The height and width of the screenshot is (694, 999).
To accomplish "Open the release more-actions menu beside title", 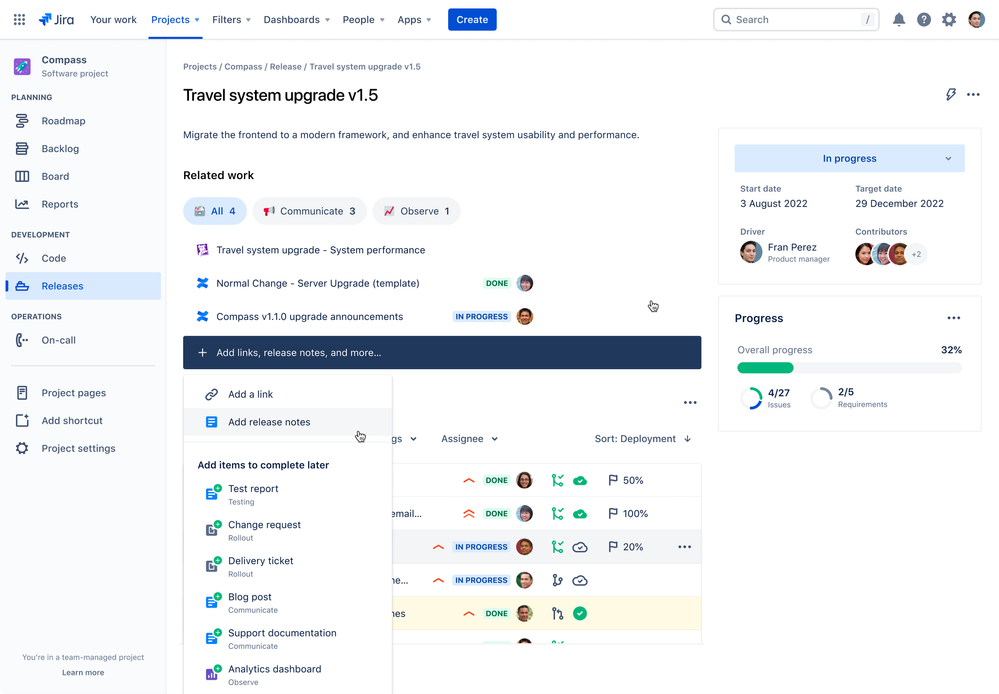I will tap(973, 94).
